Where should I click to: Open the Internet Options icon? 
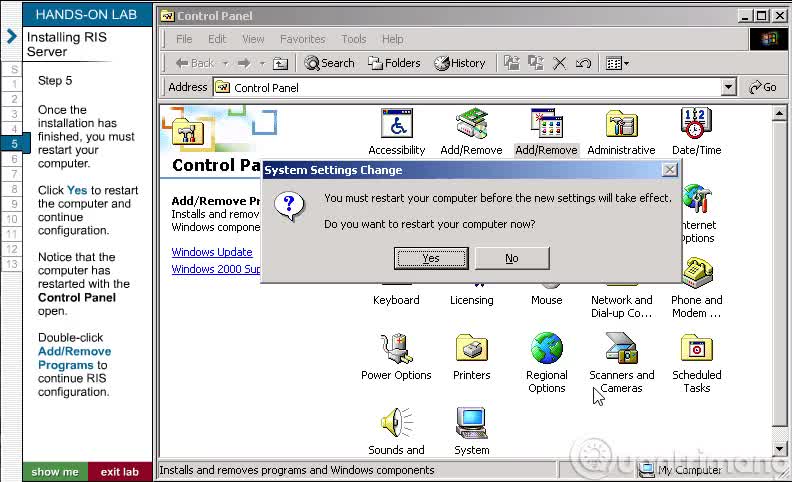click(x=697, y=198)
